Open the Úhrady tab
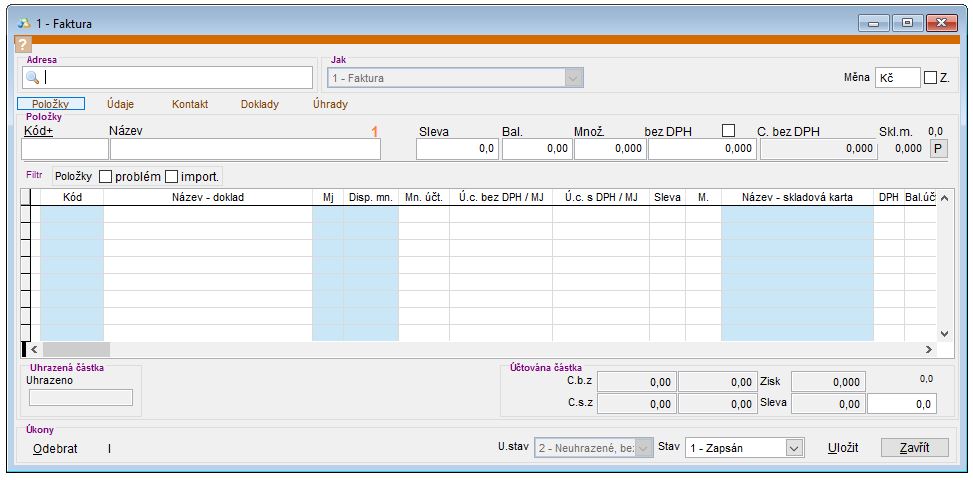Screen dimensions: 973x480 [330, 103]
